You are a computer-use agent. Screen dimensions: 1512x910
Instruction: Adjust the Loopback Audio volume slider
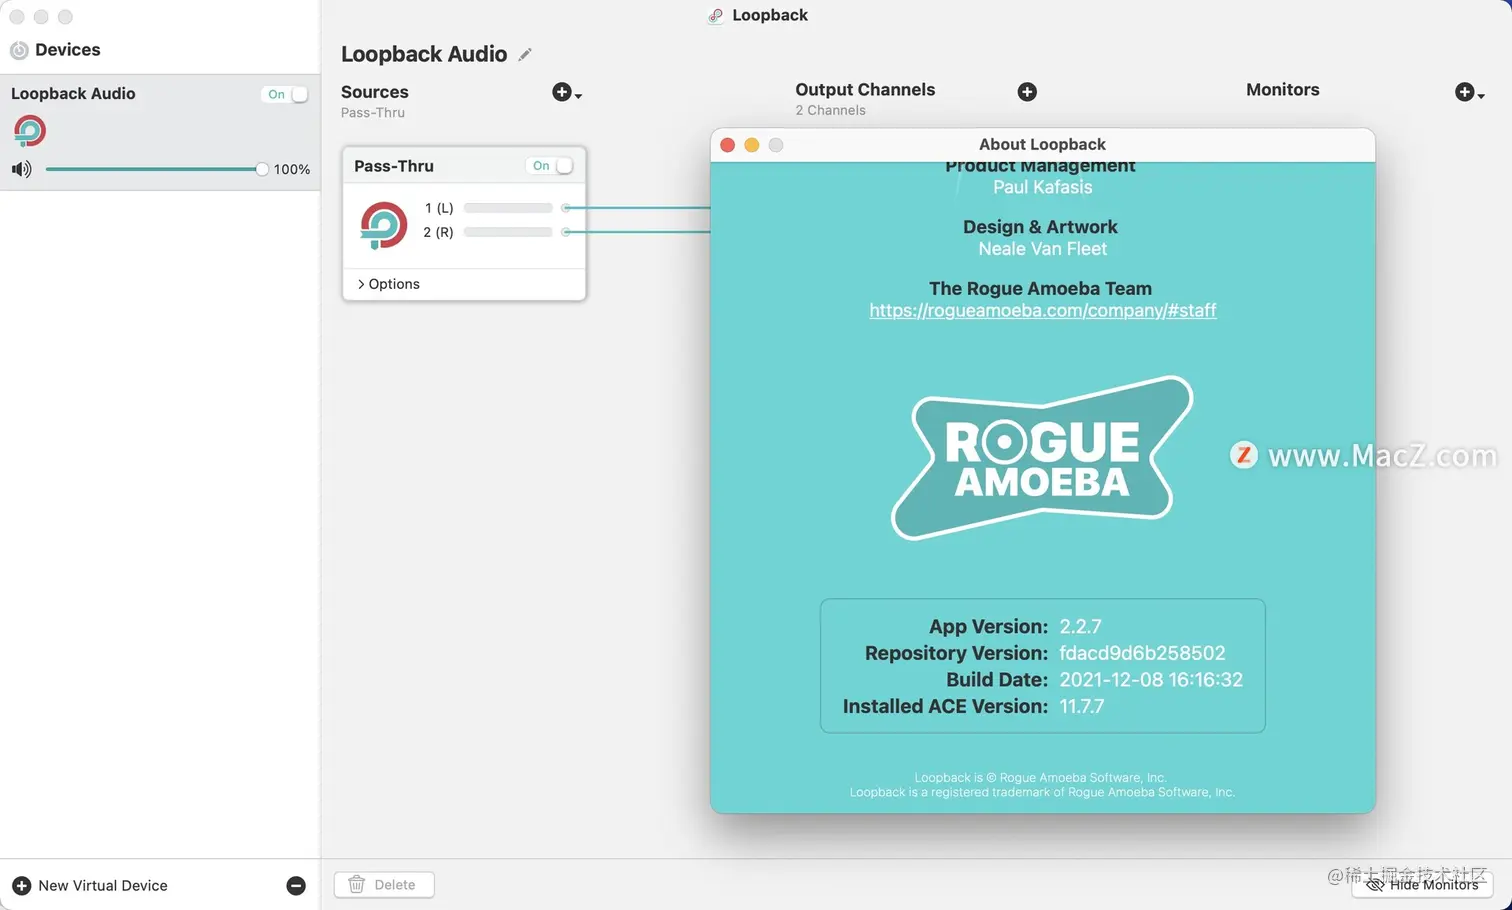click(x=156, y=169)
